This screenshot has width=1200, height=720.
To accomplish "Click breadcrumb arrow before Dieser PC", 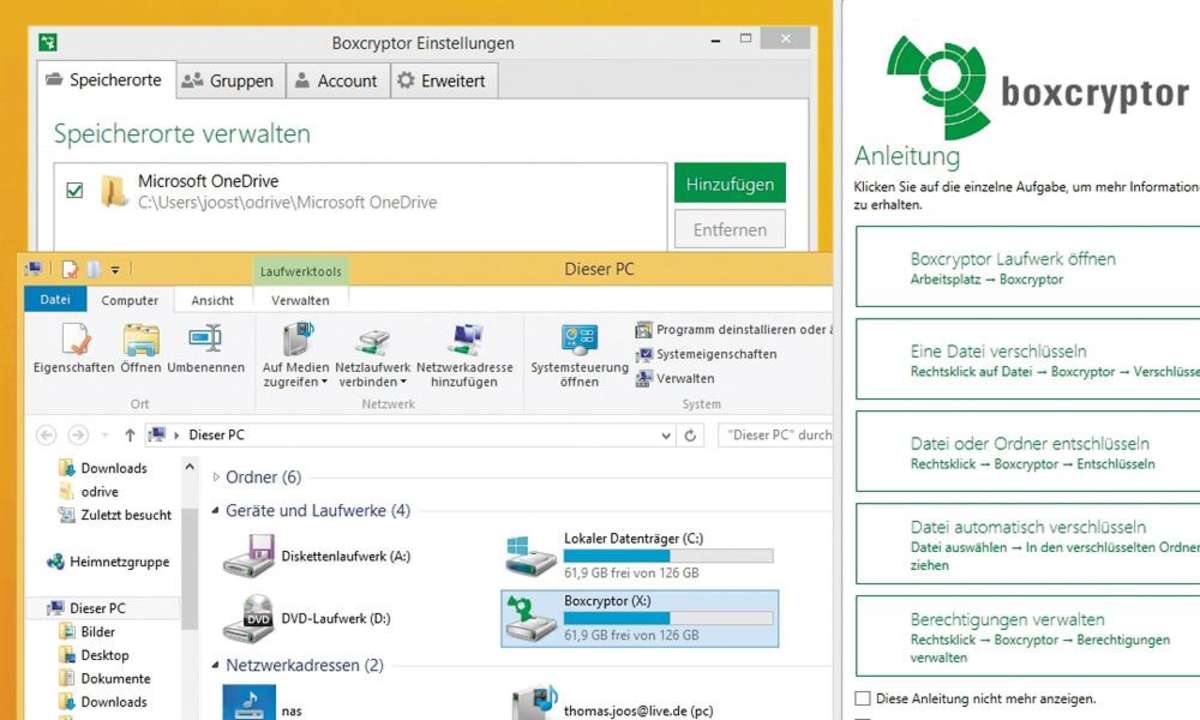I will pyautogui.click(x=177, y=436).
